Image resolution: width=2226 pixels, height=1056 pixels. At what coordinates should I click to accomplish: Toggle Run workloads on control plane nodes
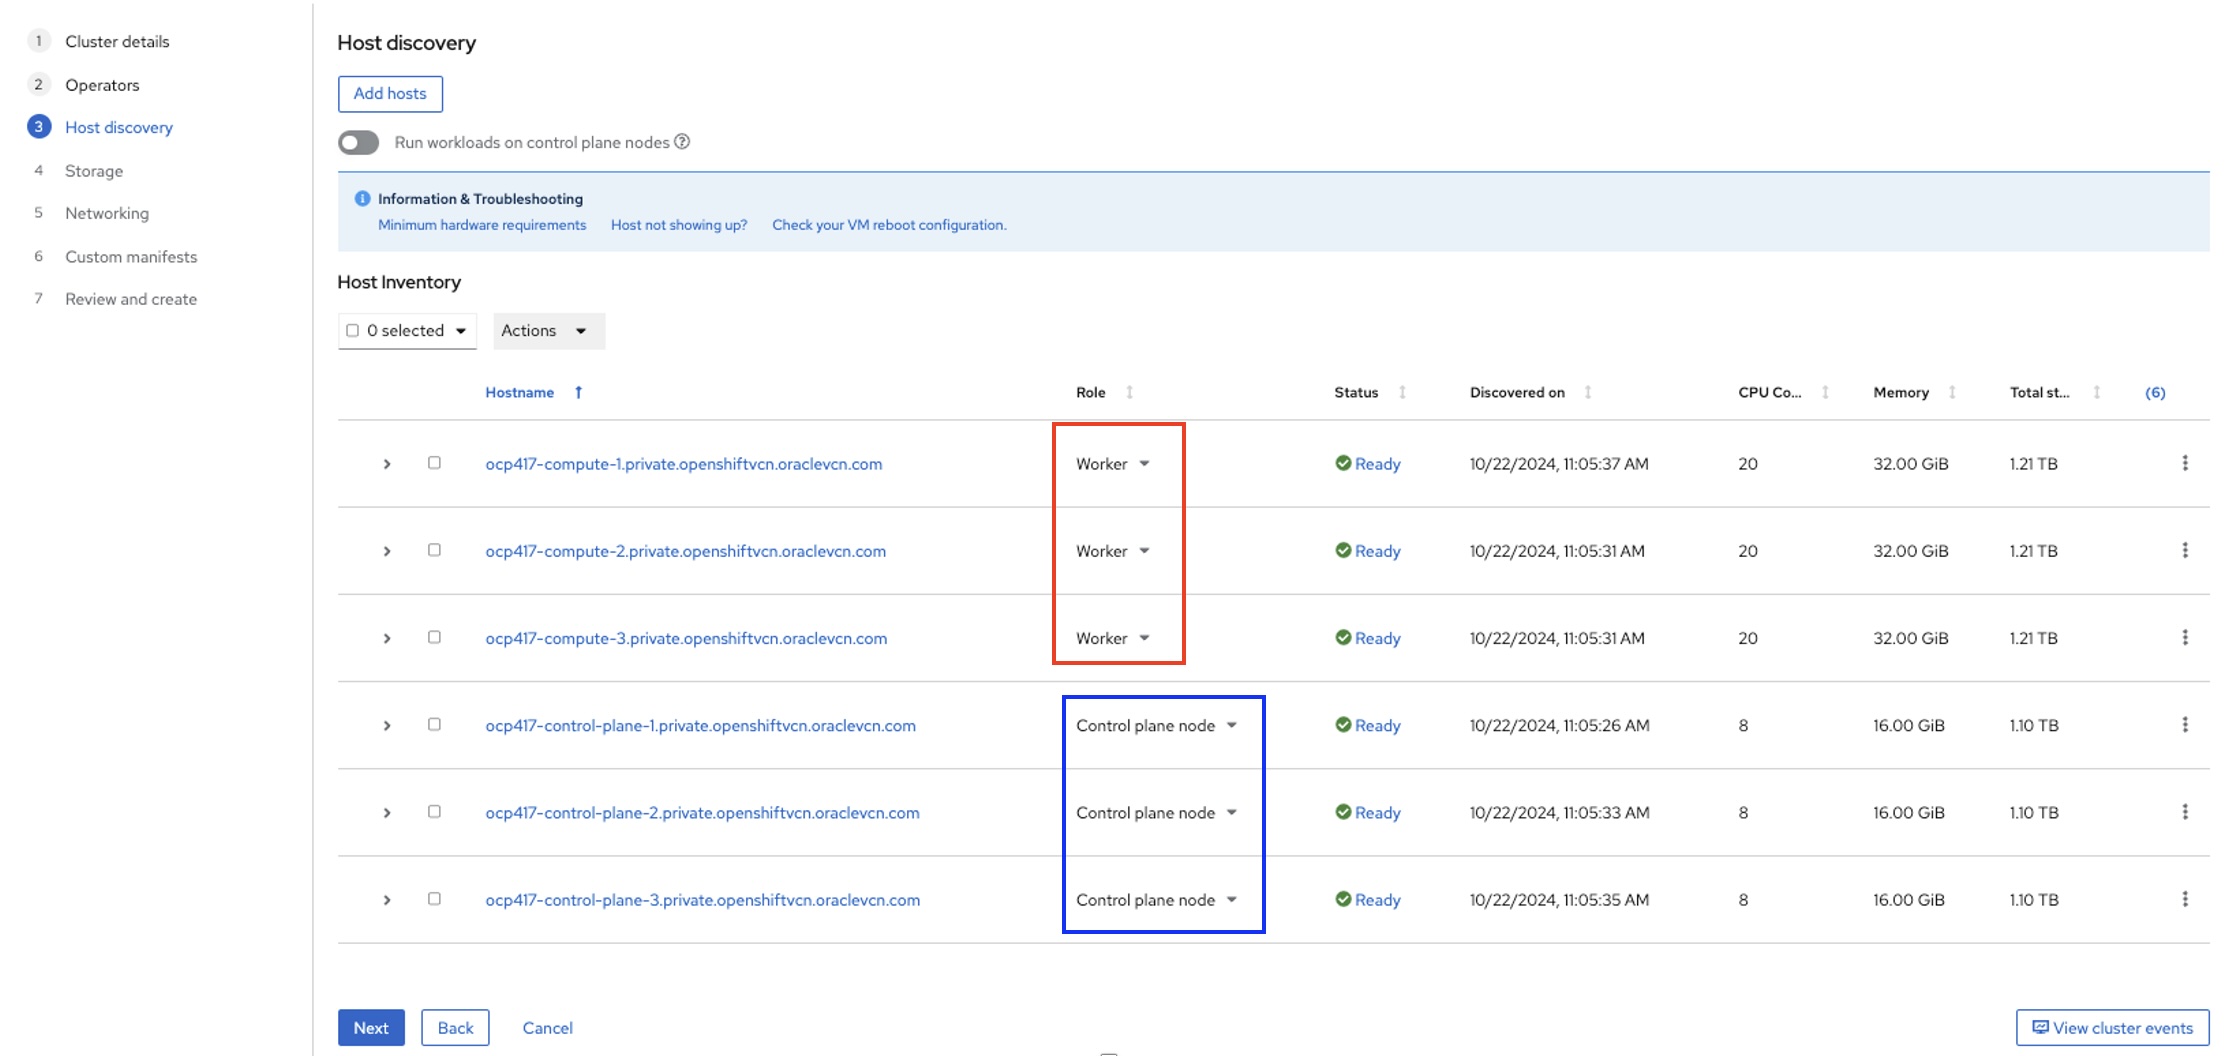coord(359,143)
